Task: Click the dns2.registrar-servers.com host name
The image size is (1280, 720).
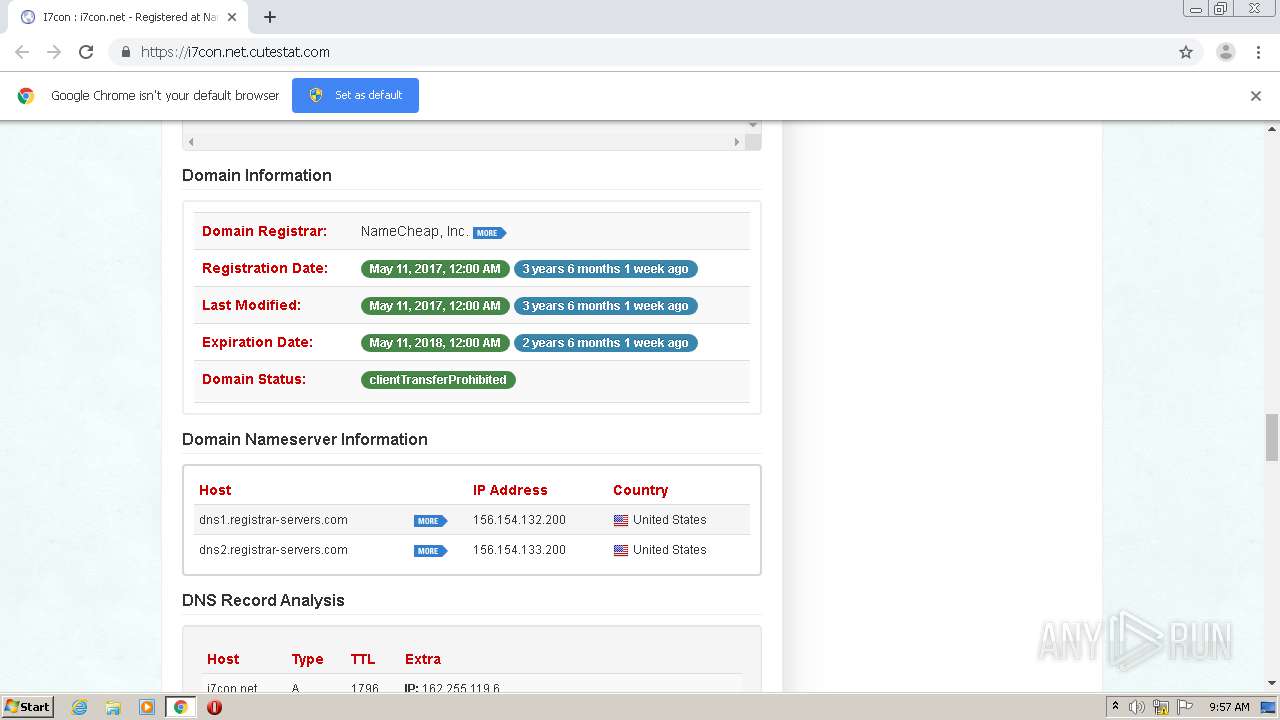Action: [273, 550]
